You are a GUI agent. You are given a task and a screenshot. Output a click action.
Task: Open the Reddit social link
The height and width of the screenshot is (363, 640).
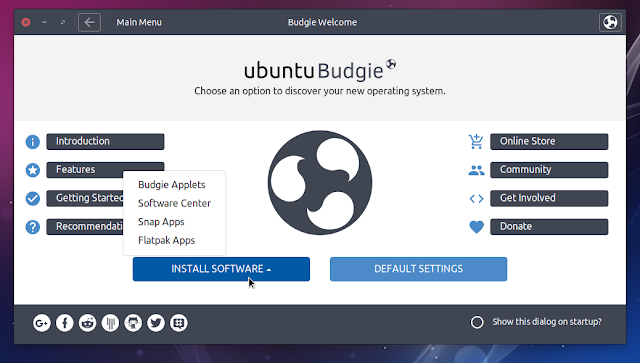coord(87,323)
